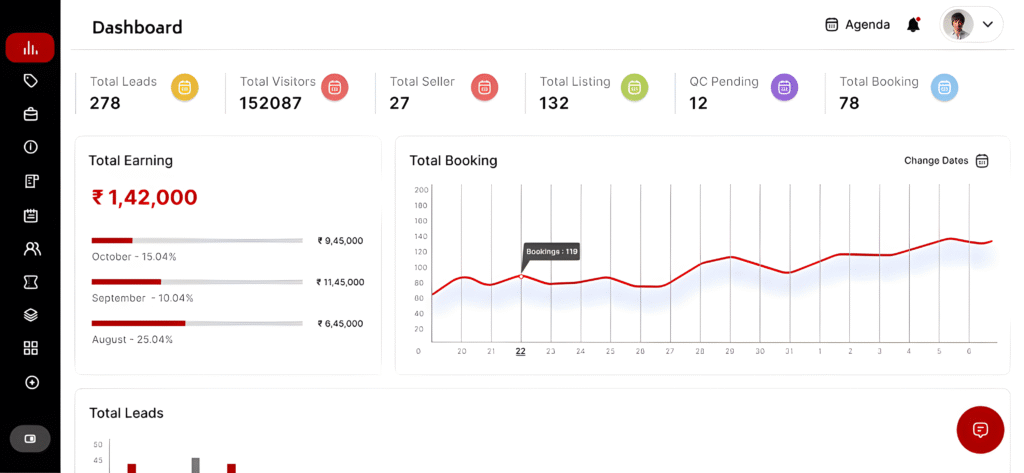Image resolution: width=1024 pixels, height=473 pixels.
Task: Open Change Dates picker on Total Booking
Action: (946, 161)
